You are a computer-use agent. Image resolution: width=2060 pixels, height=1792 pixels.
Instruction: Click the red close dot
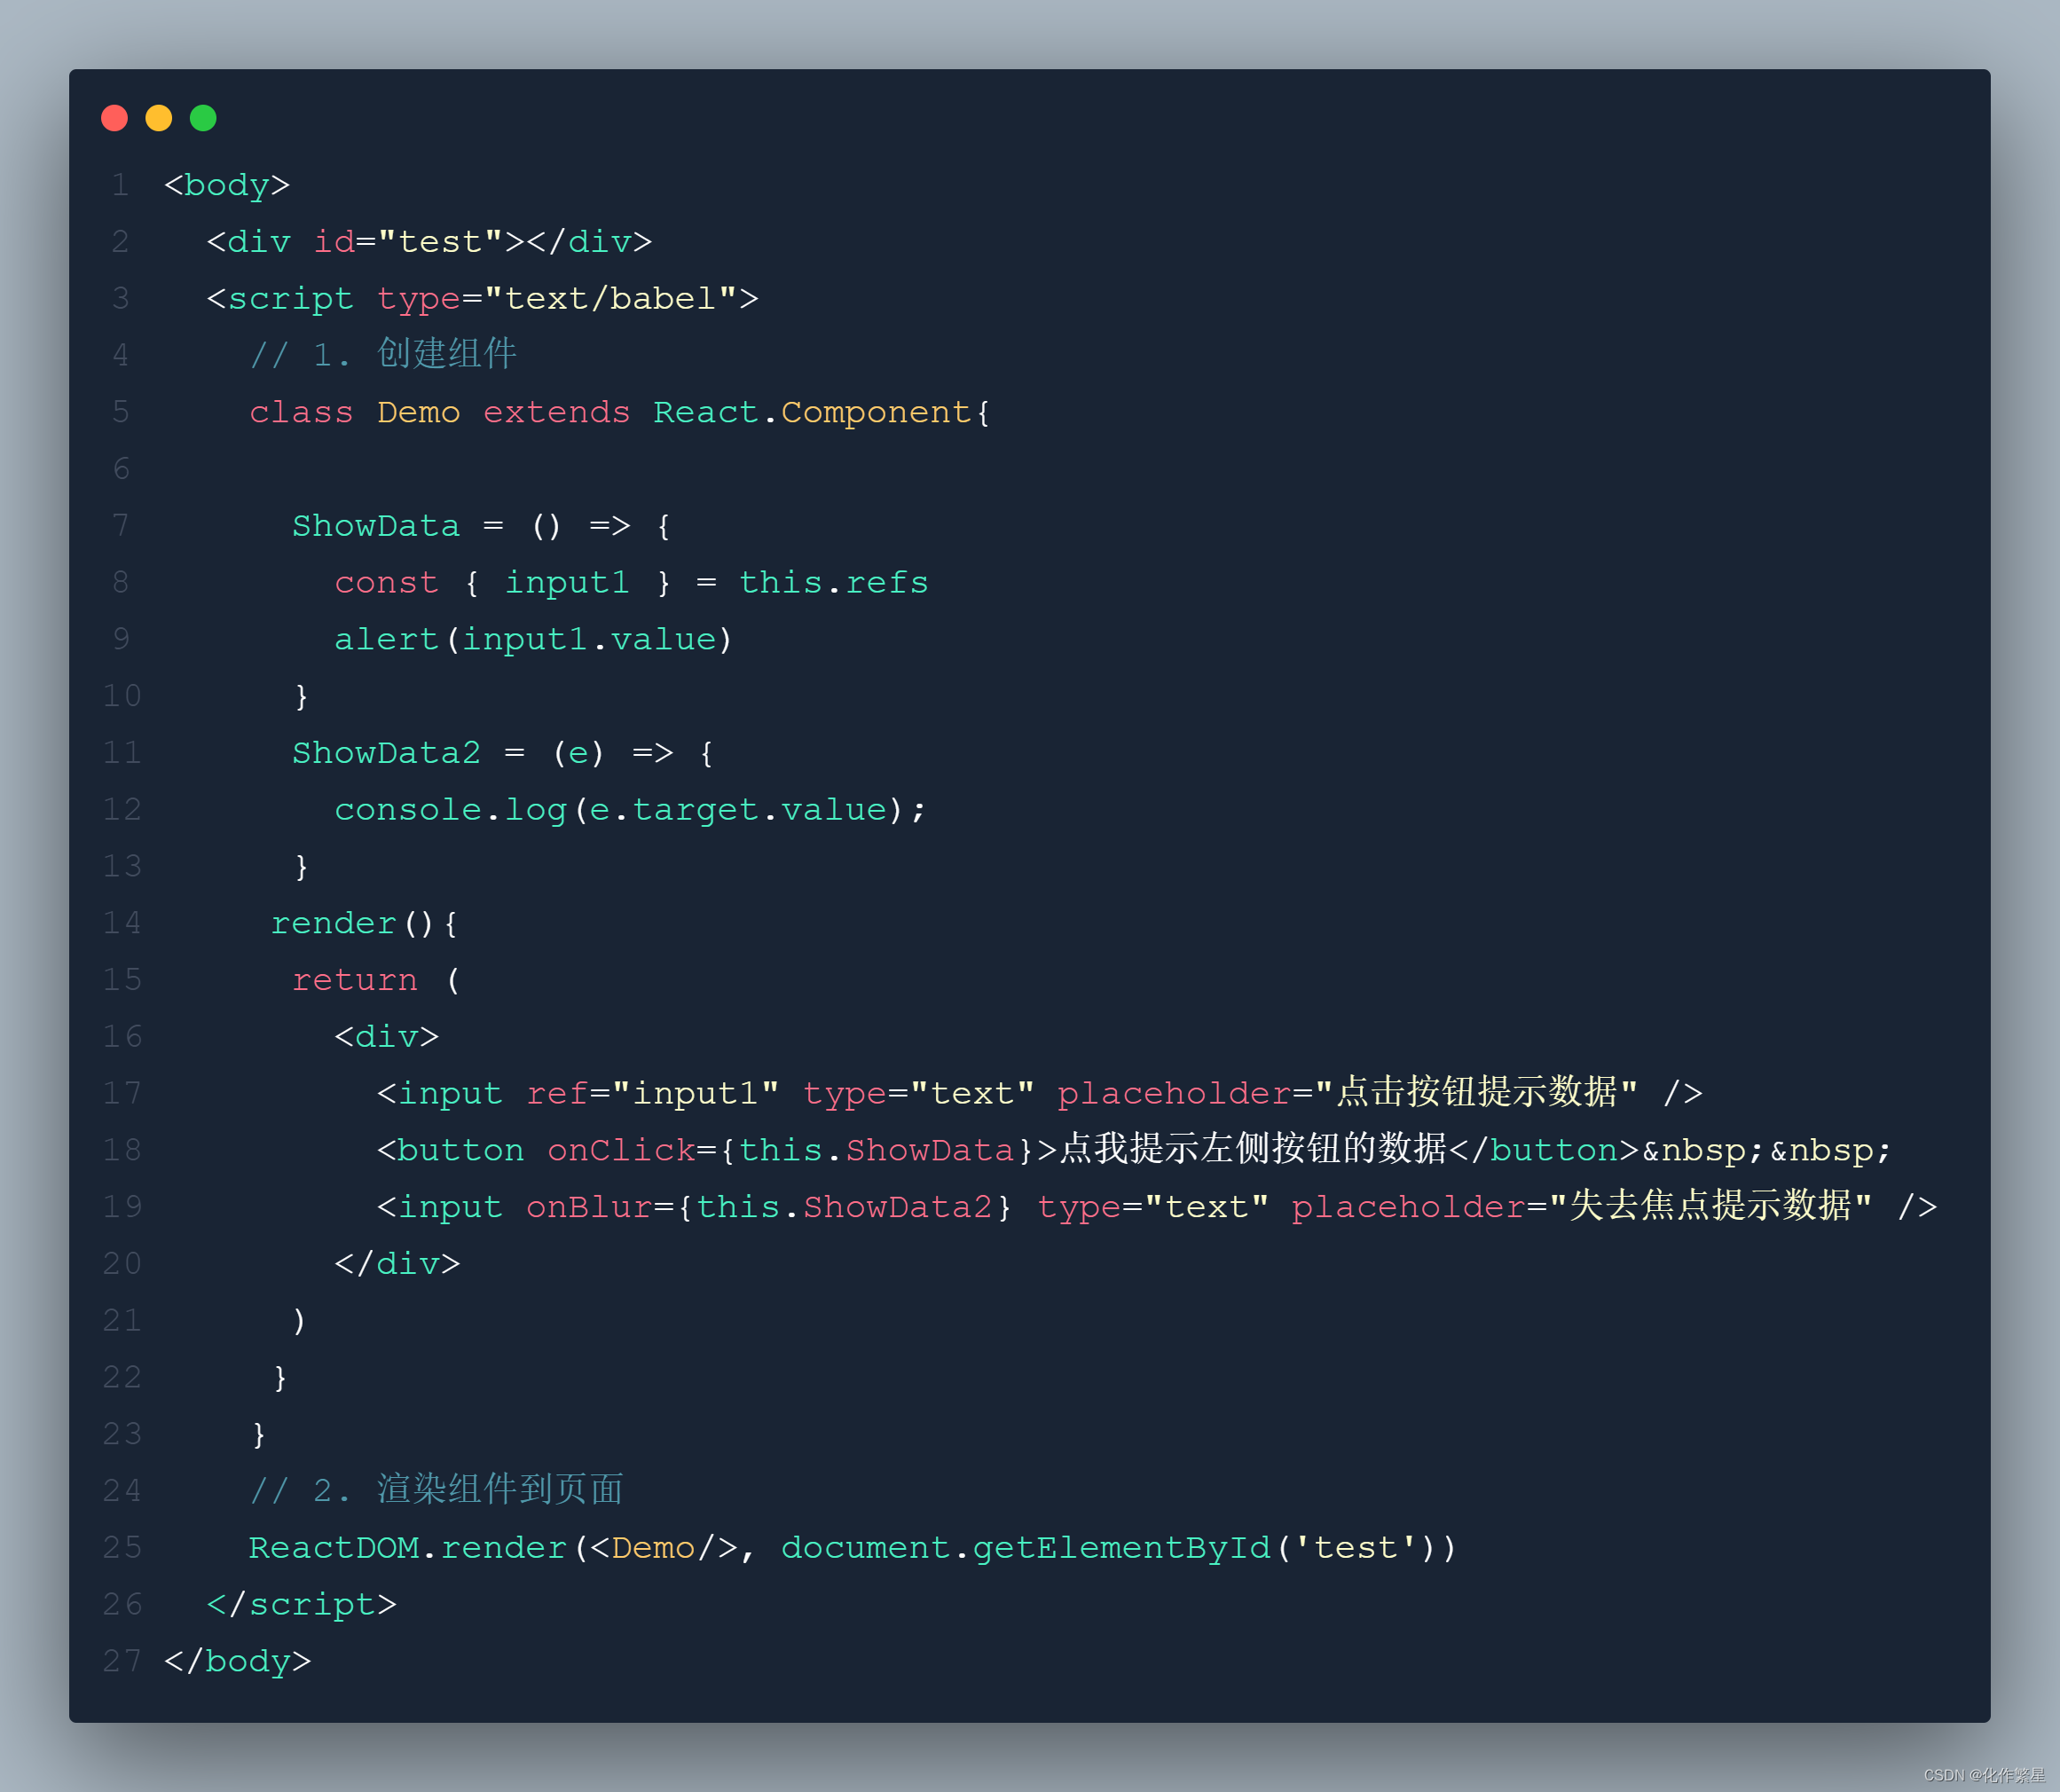tap(115, 118)
